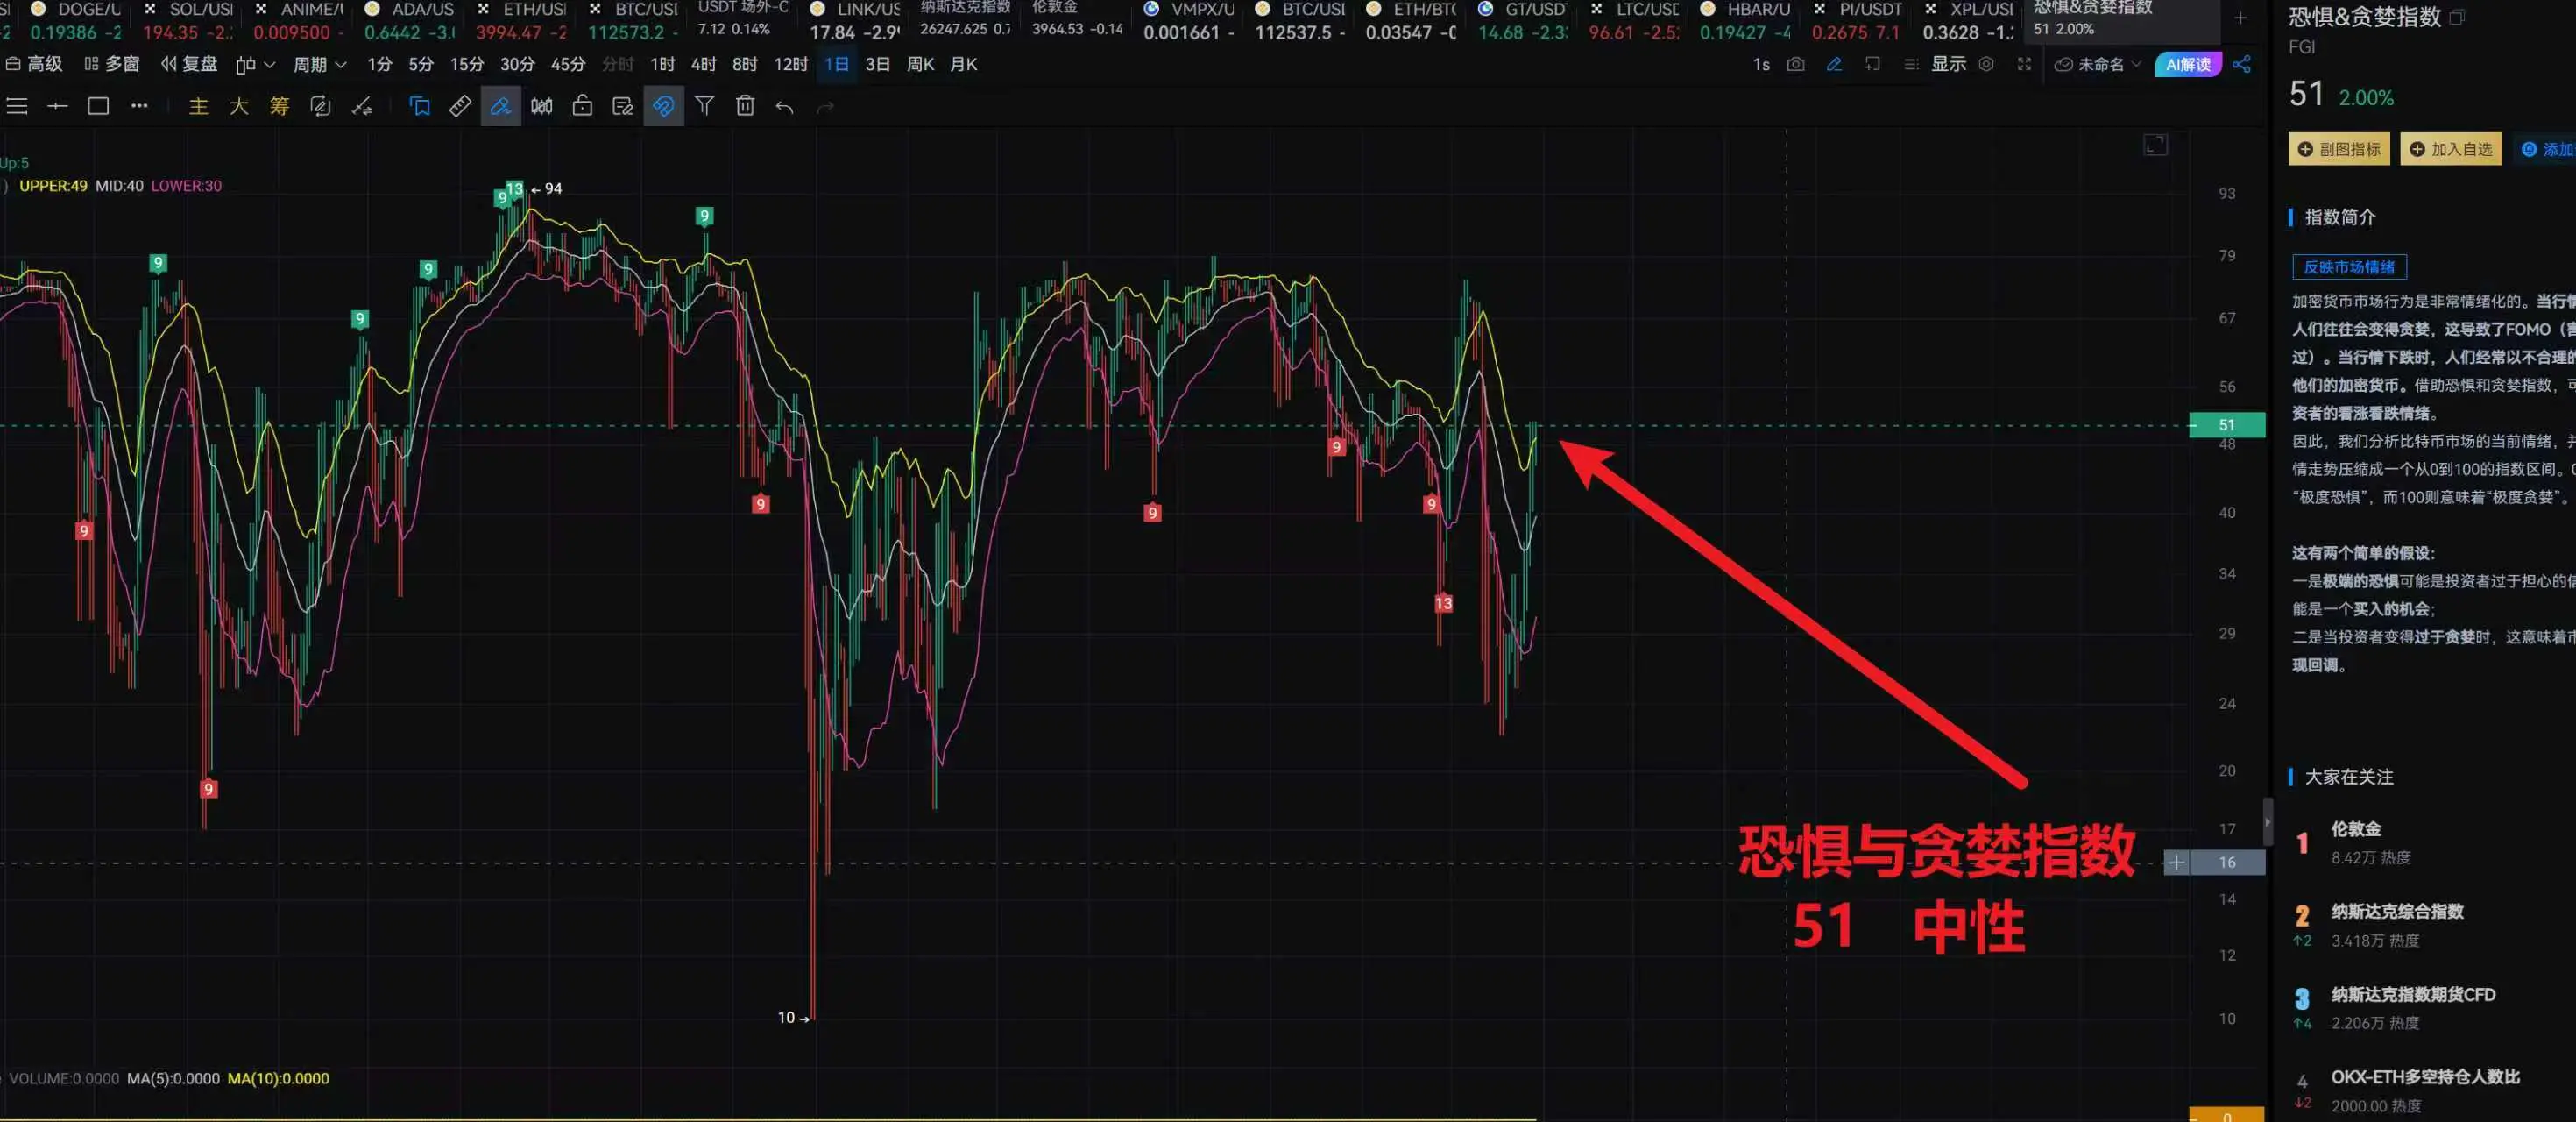Click the 加入自选 add to watchlist button
The width and height of the screenshot is (2576, 1122).
[2451, 149]
